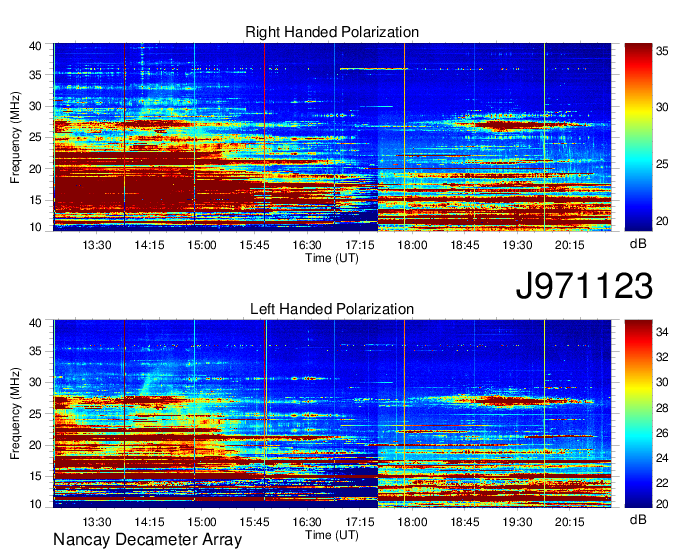Select 18:45 time tick under Right Handed plot

(465, 245)
